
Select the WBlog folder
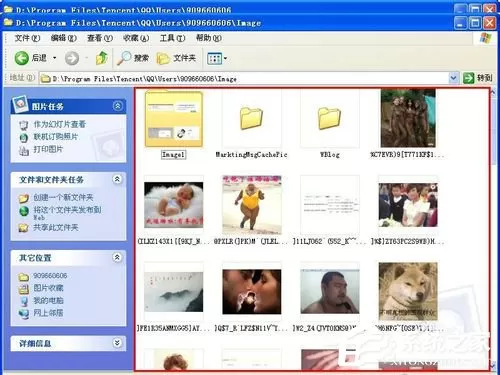coord(330,118)
